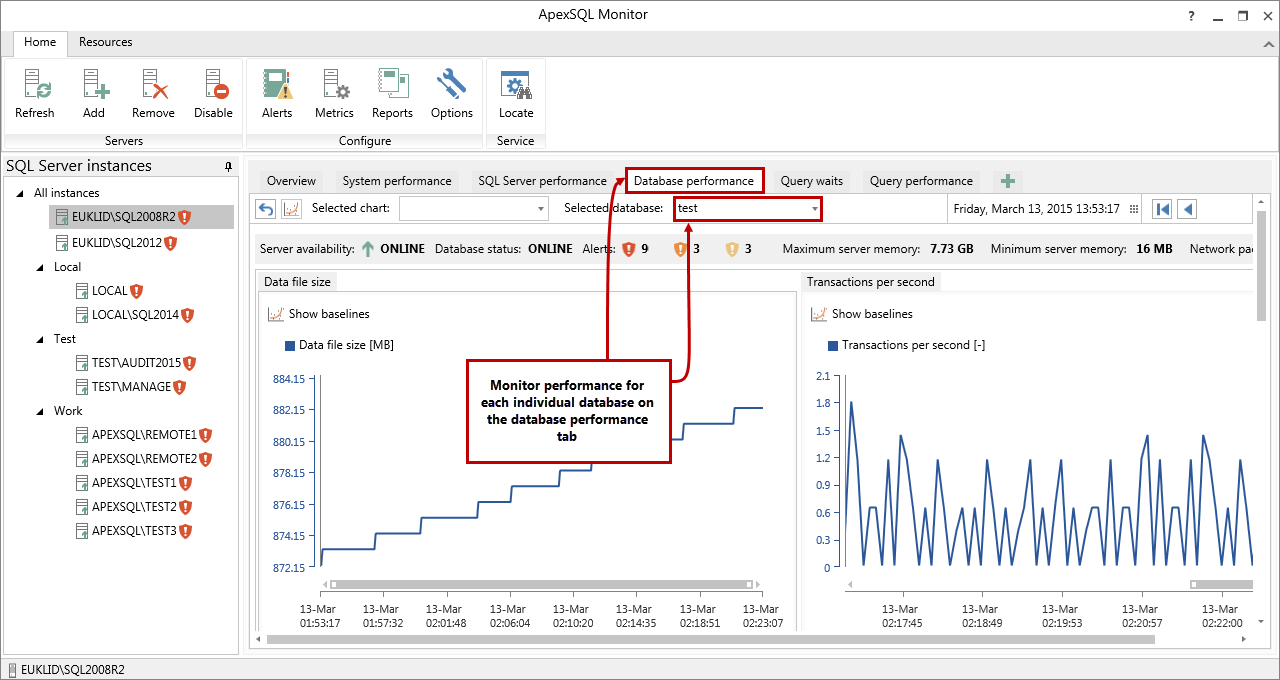Screen dimensions: 1280x680
Task: Click the Maximum server memory 7.73 GB value
Action: tap(950, 249)
